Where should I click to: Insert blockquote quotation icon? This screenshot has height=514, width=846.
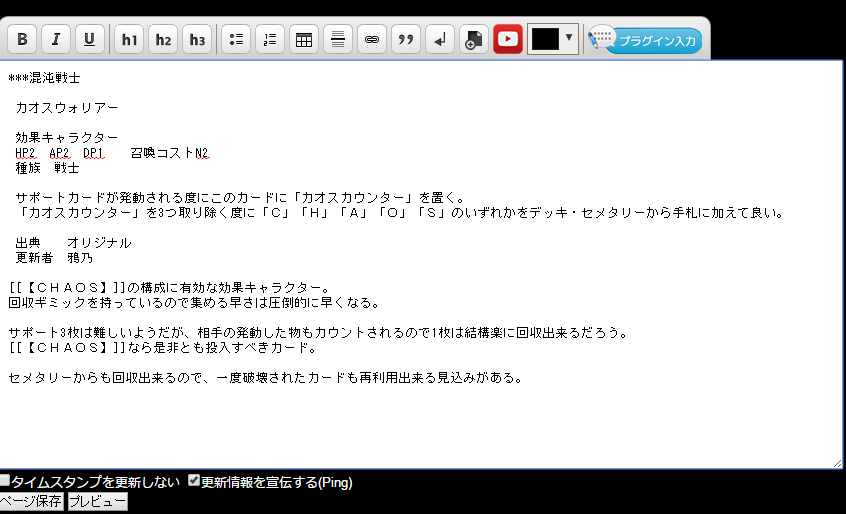click(406, 39)
